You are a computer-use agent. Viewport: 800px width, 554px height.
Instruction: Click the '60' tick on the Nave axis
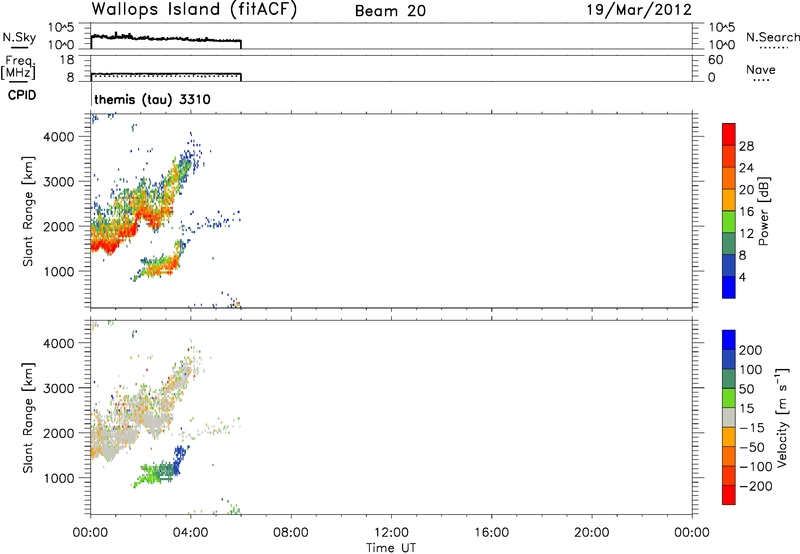pyautogui.click(x=715, y=60)
